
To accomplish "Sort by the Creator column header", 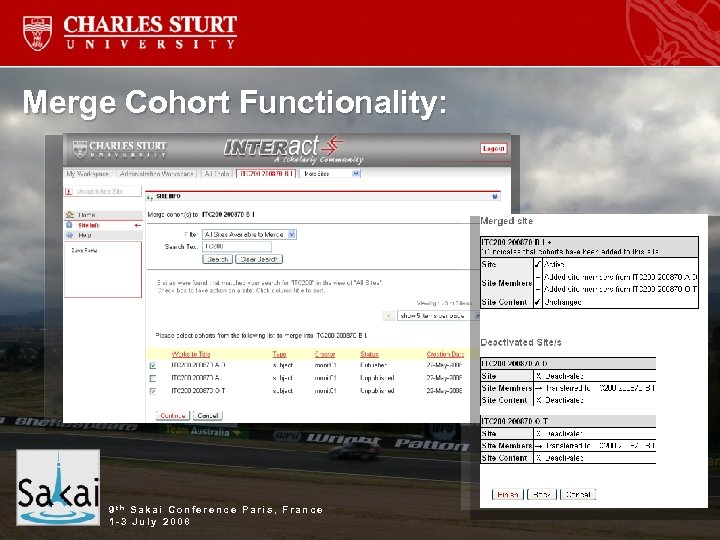I will click(x=325, y=354).
